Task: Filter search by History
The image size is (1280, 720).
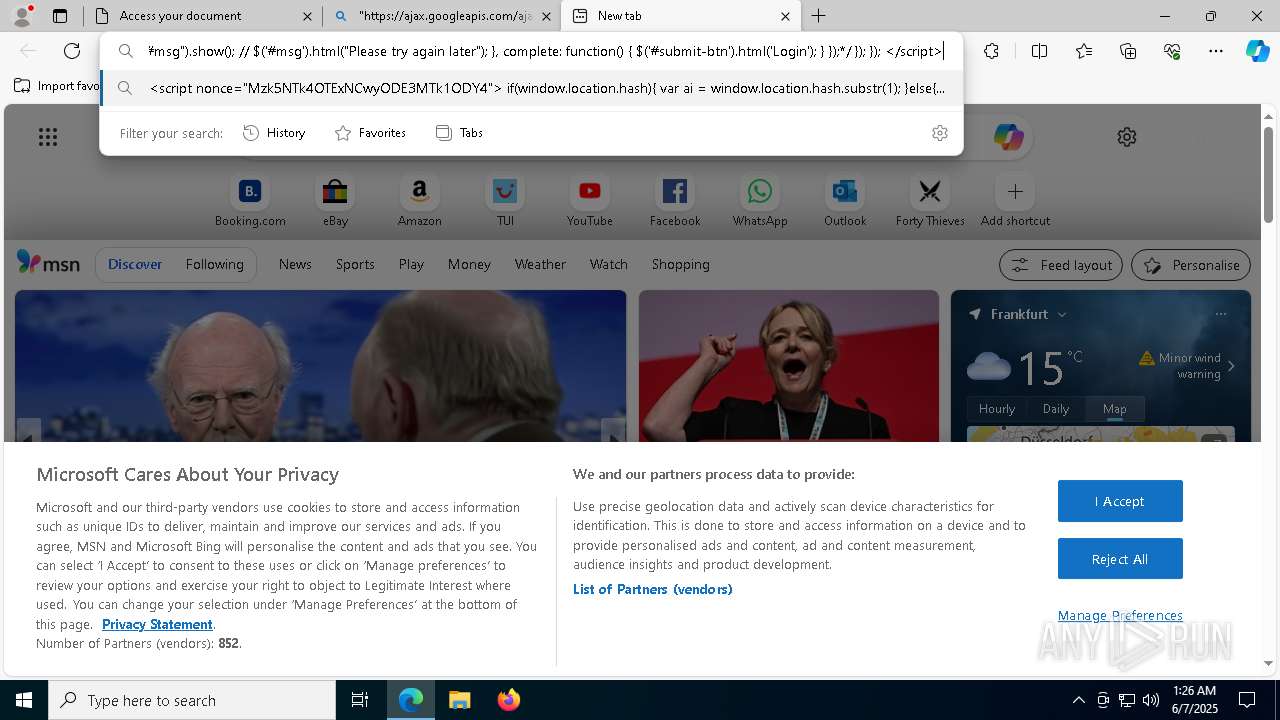Action: tap(275, 133)
